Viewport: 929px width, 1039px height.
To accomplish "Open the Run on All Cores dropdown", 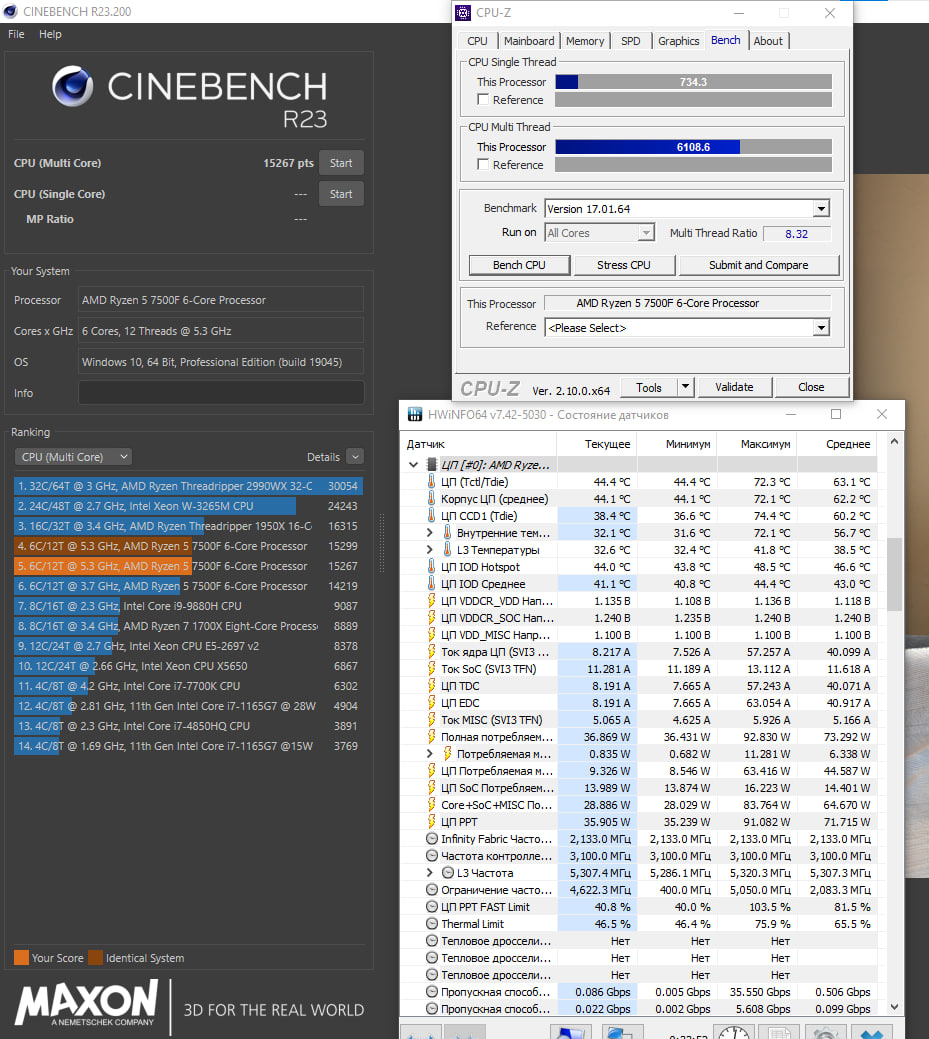I will pos(646,233).
